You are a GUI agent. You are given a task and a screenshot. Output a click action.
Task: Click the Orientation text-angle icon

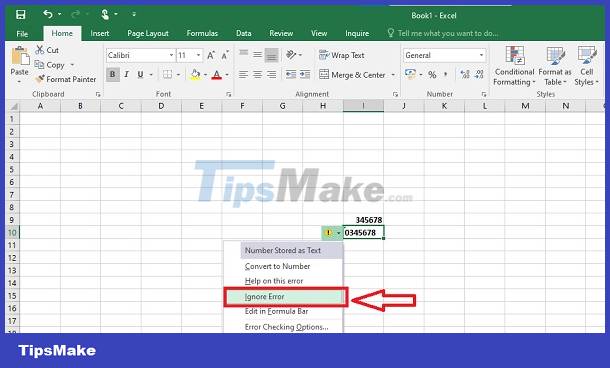[x=291, y=54]
